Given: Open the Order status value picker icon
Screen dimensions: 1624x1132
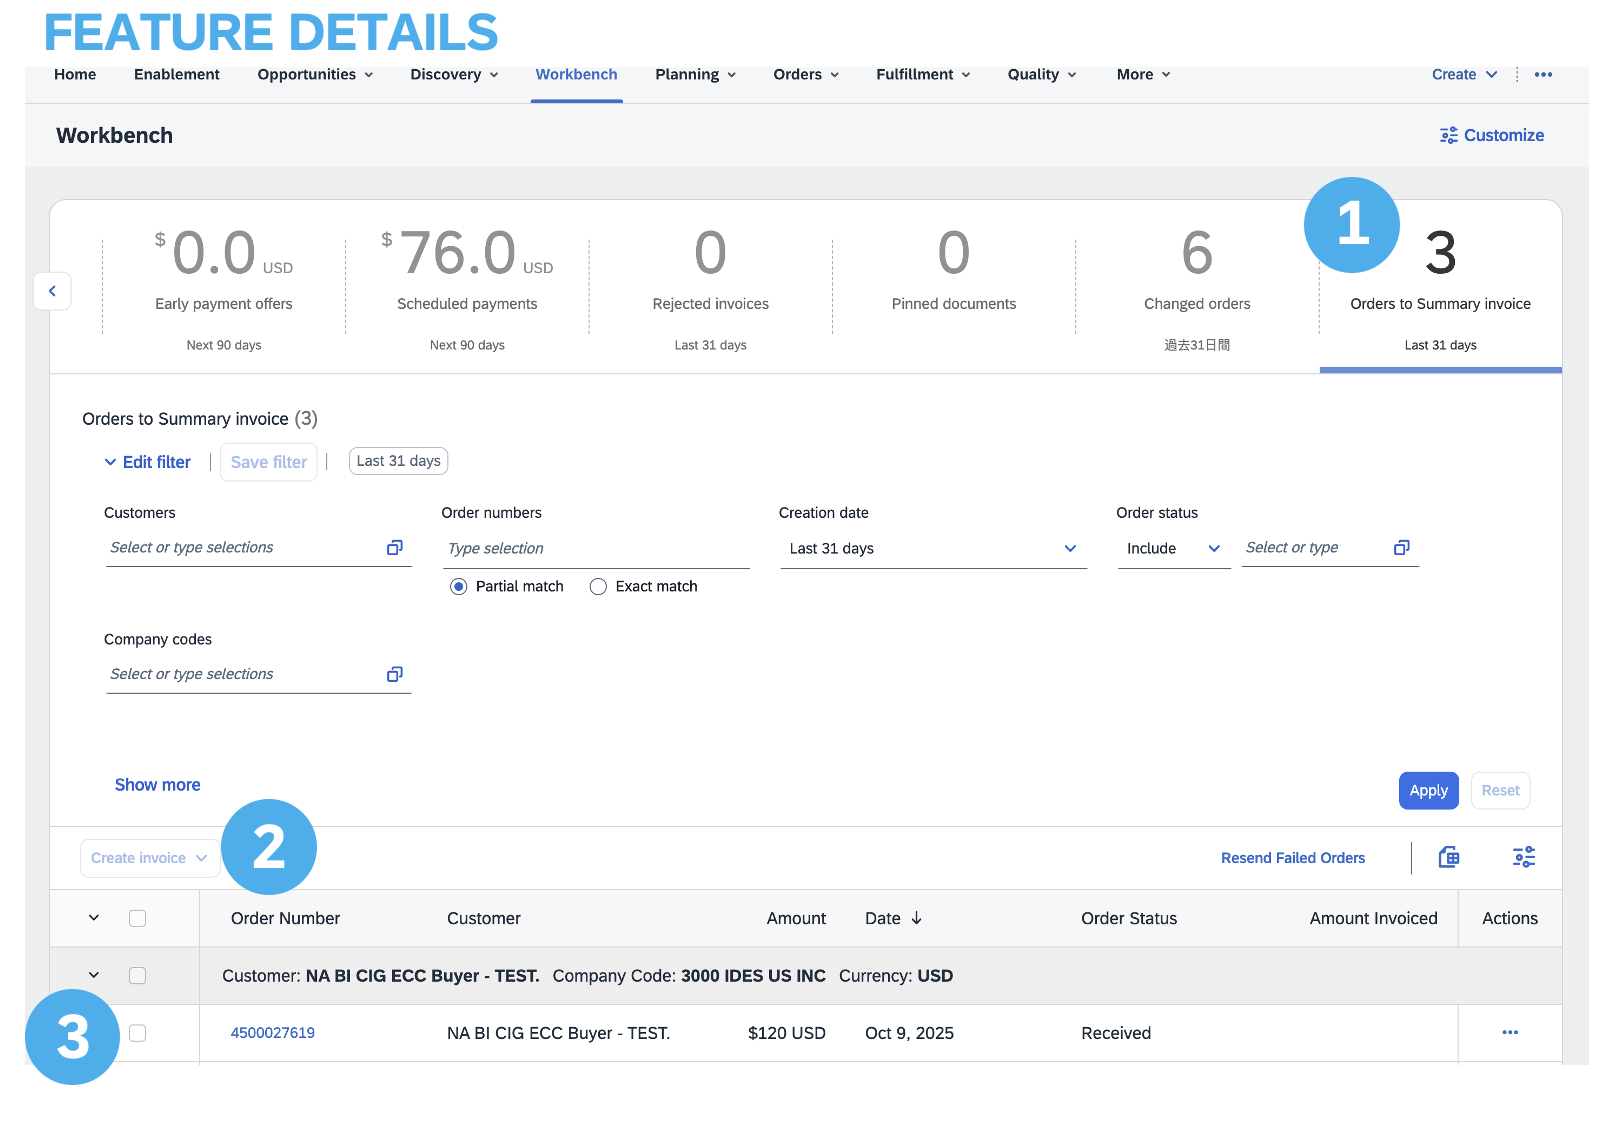Looking at the screenshot, I should [x=1401, y=547].
